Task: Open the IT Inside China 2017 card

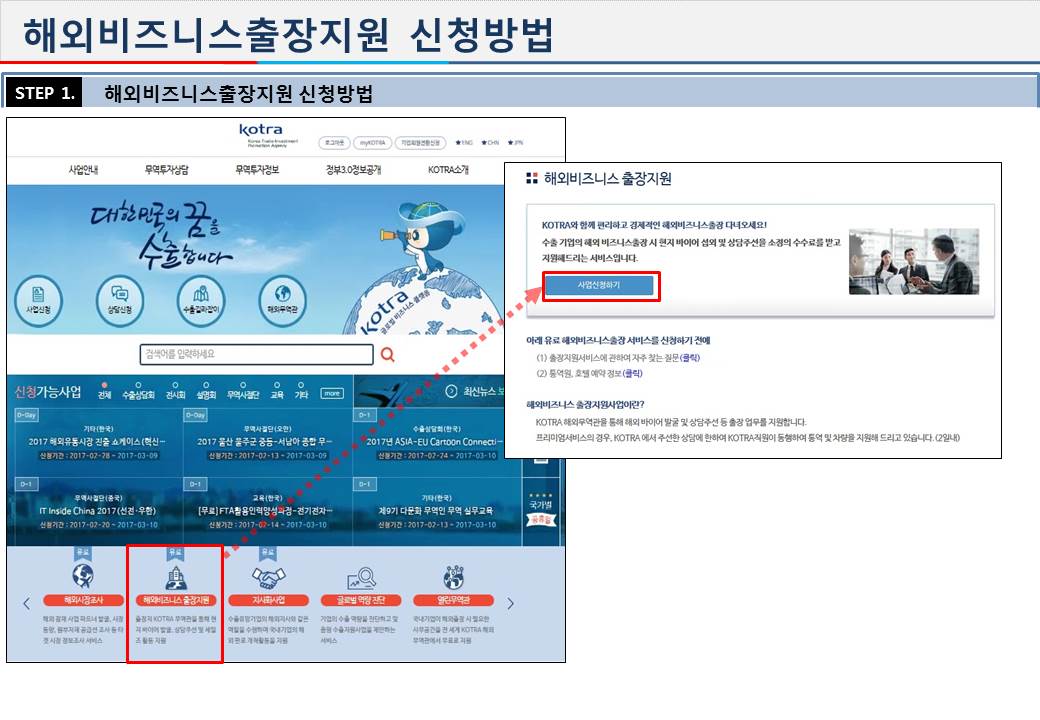Action: coord(98,511)
